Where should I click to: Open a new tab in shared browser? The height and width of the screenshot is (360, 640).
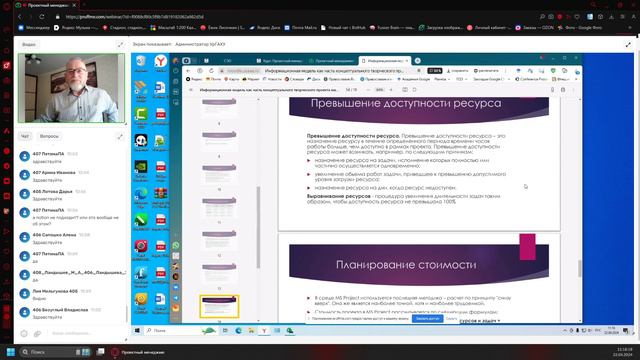pos(418,61)
